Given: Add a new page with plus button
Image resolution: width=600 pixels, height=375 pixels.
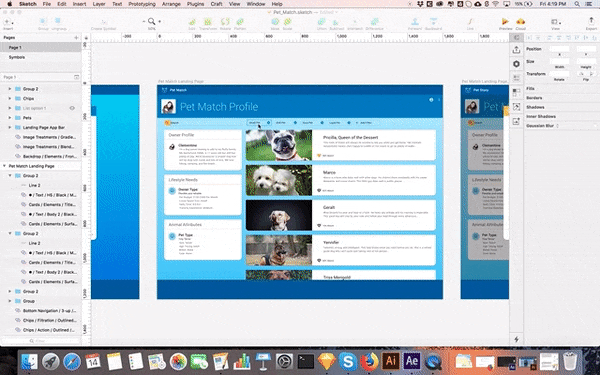Looking at the screenshot, I should 76,38.
